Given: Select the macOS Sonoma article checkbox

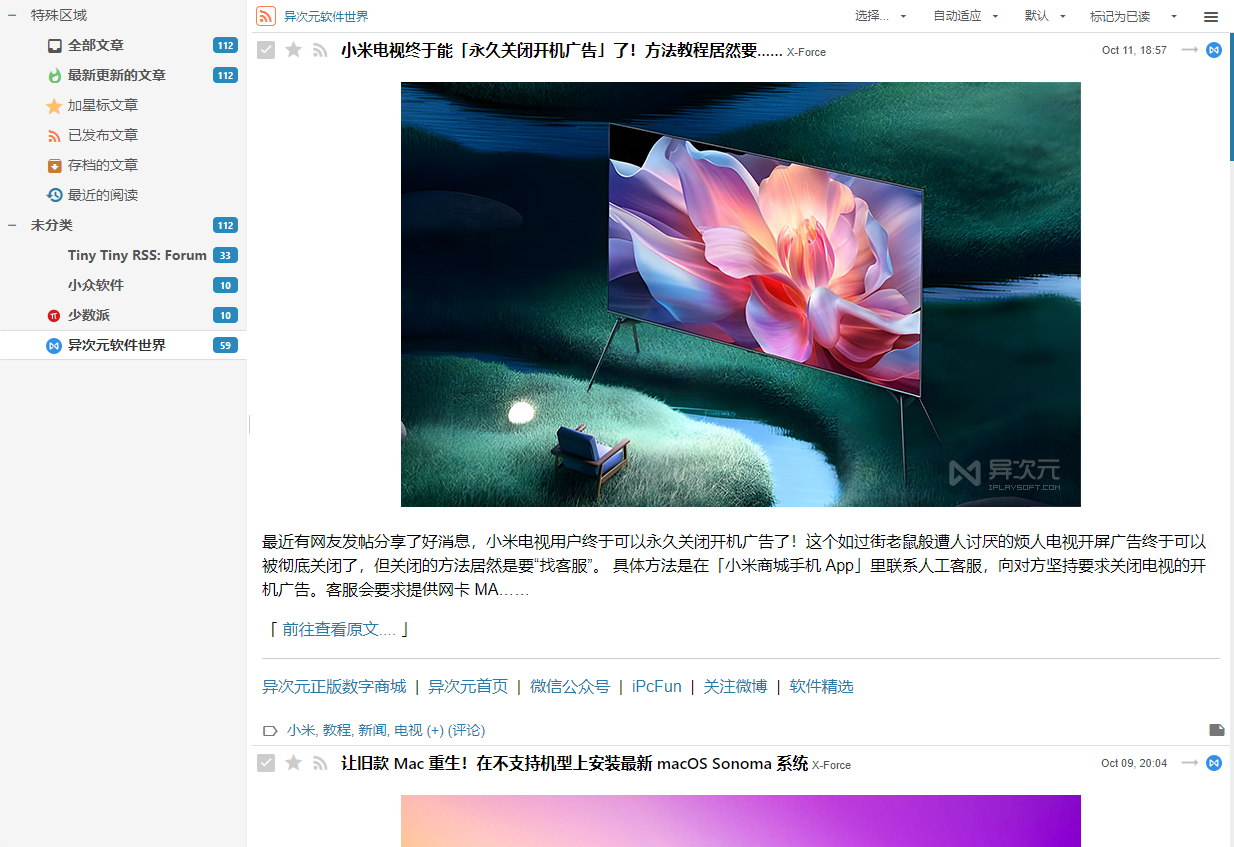Looking at the screenshot, I should tap(266, 763).
